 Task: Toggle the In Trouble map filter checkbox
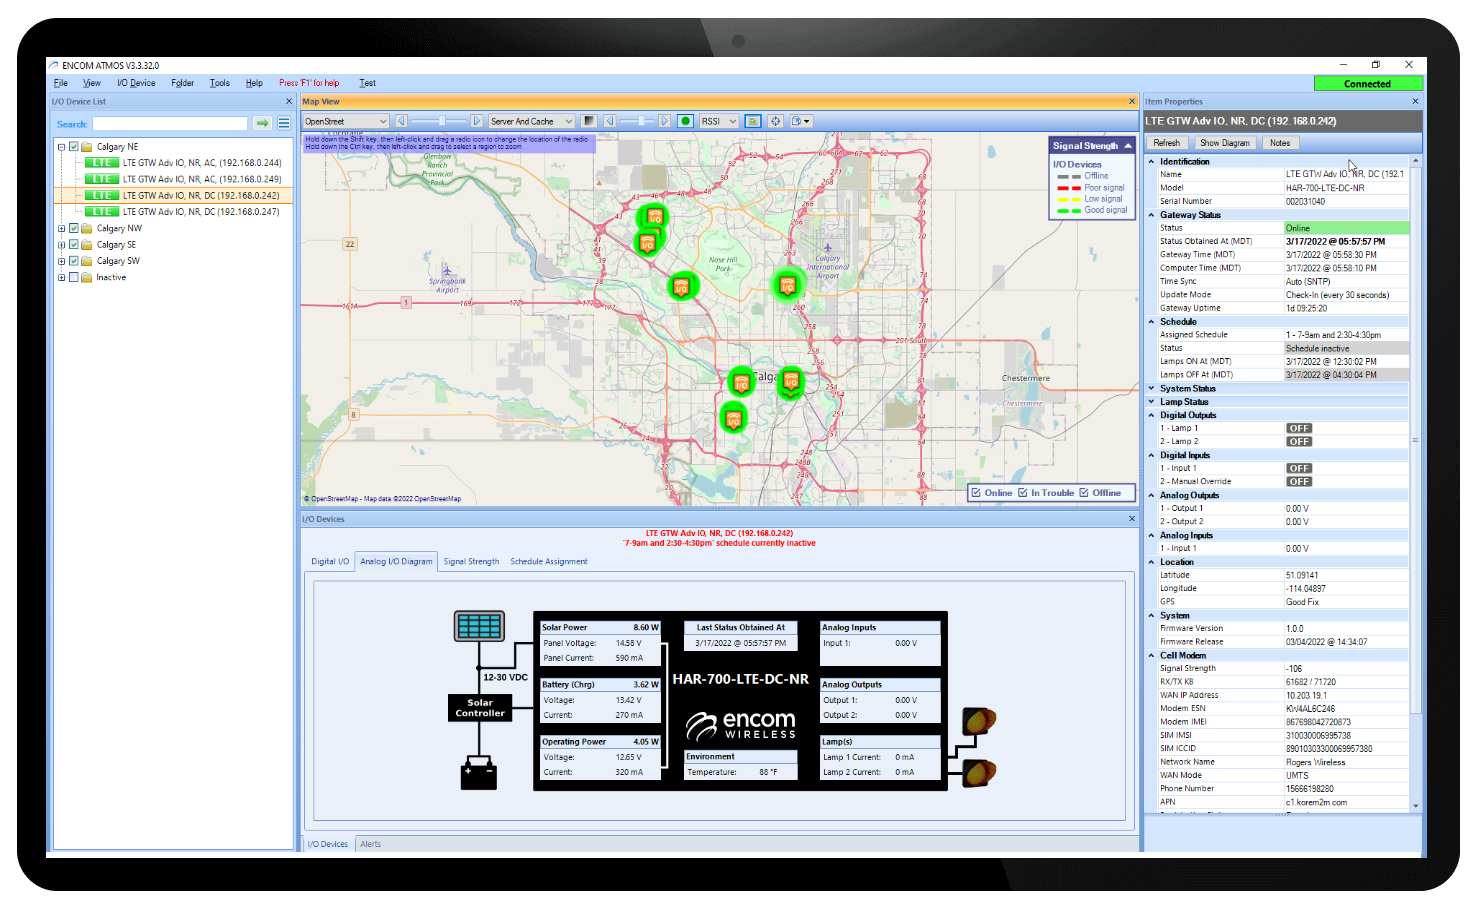1023,493
